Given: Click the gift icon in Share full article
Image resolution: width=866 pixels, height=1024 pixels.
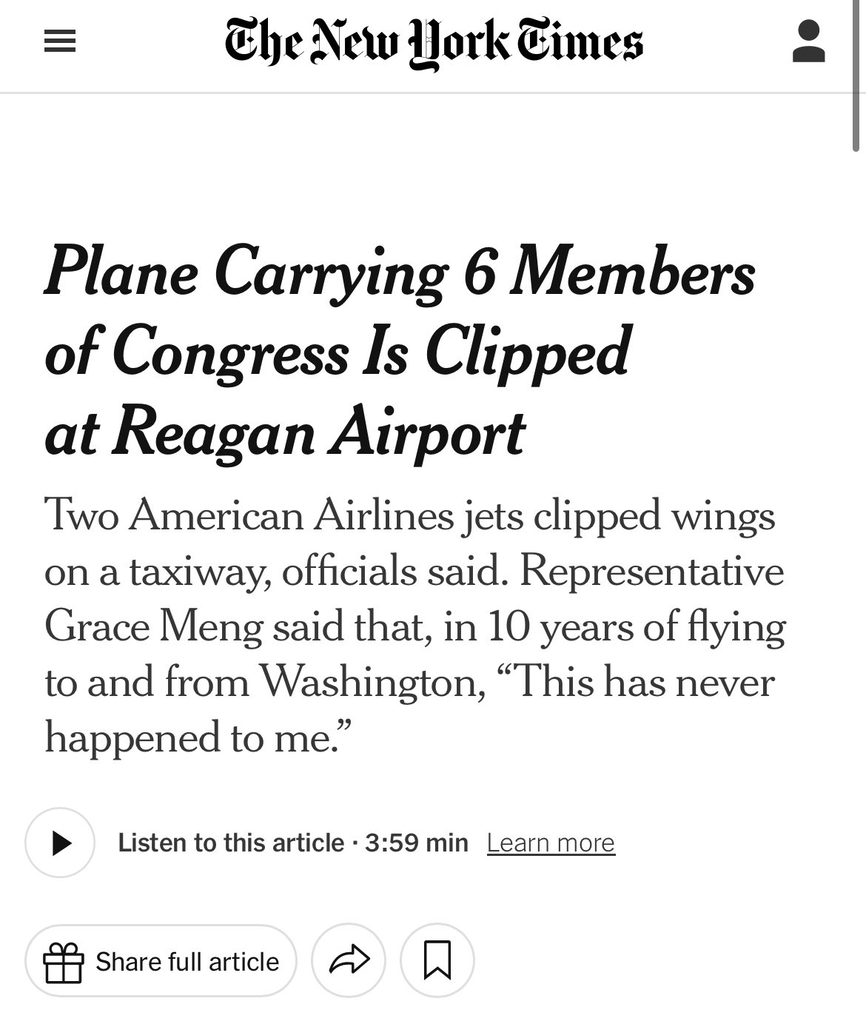Looking at the screenshot, I should [x=63, y=963].
